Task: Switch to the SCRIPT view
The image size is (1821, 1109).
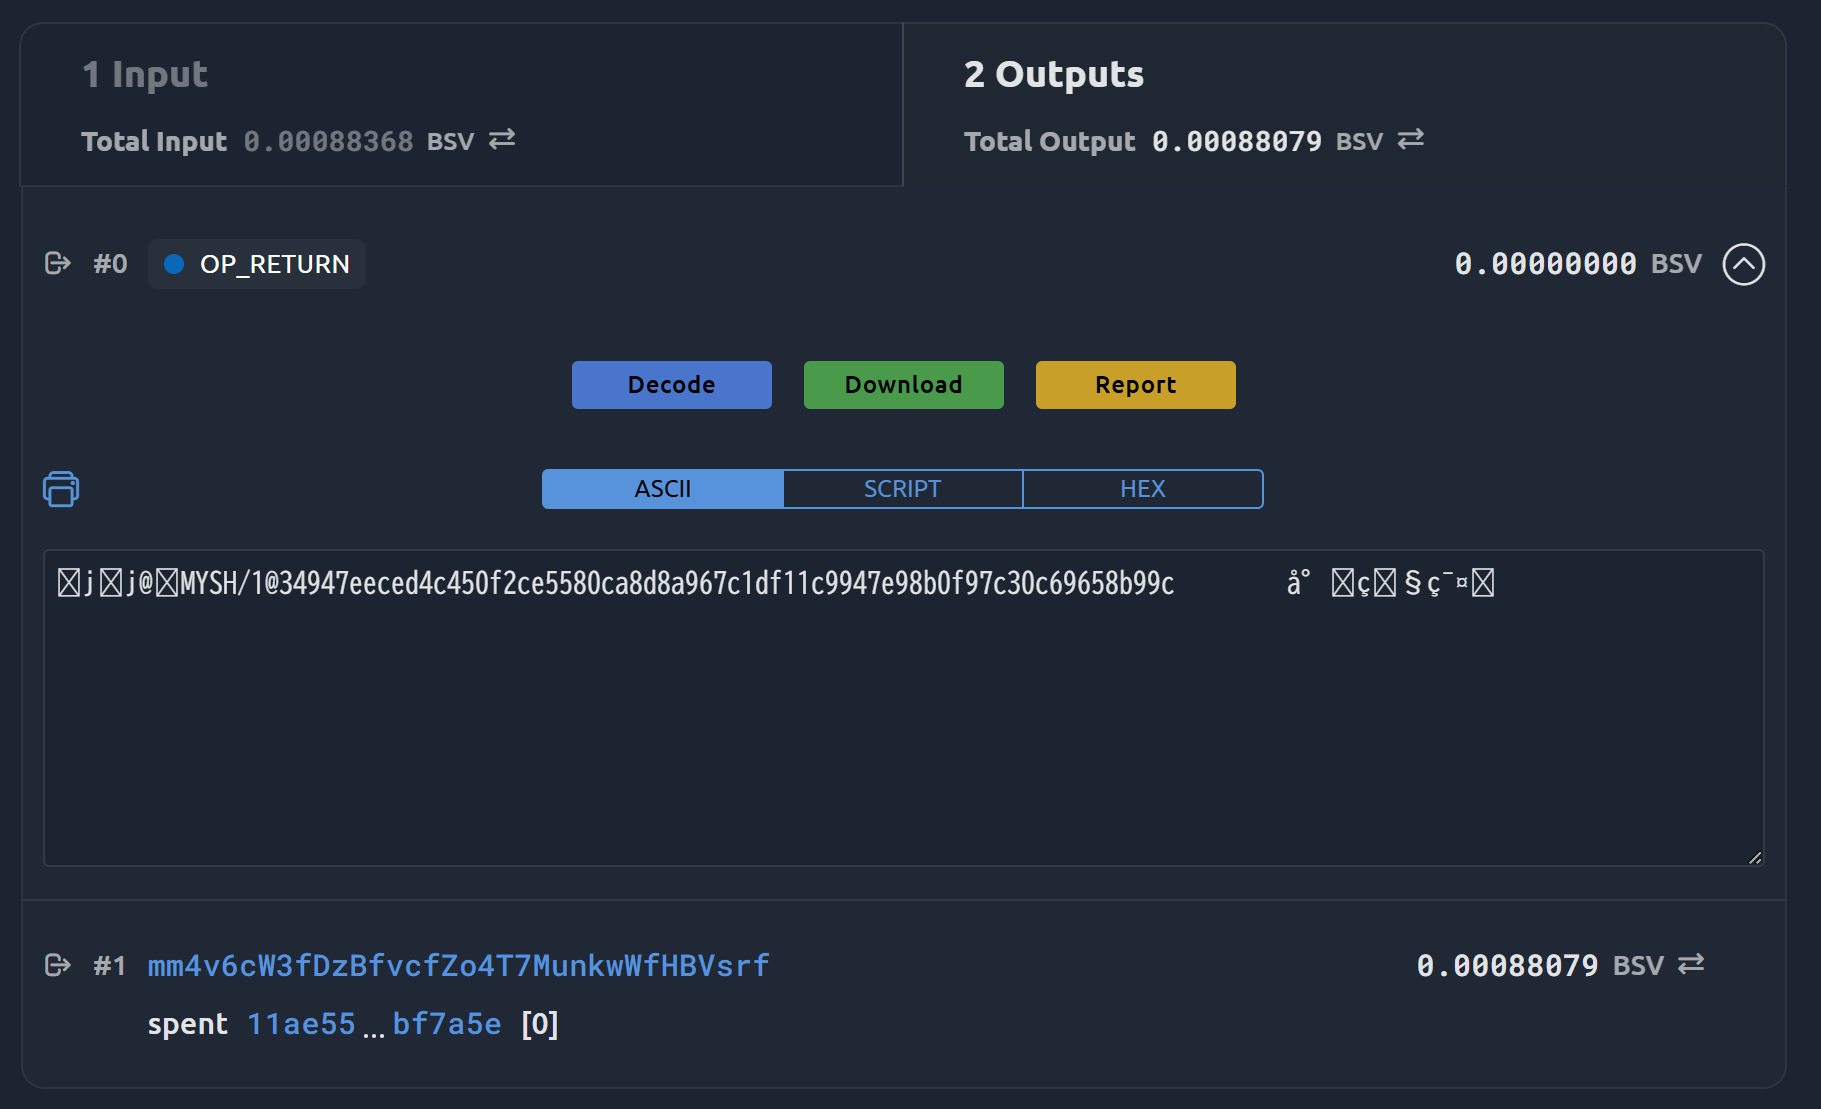Action: click(903, 489)
